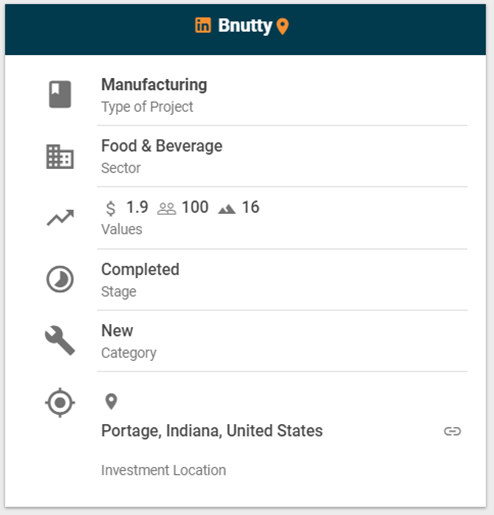Click the gray pin above Portage address
Viewport: 494px width, 515px height.
coord(111,401)
